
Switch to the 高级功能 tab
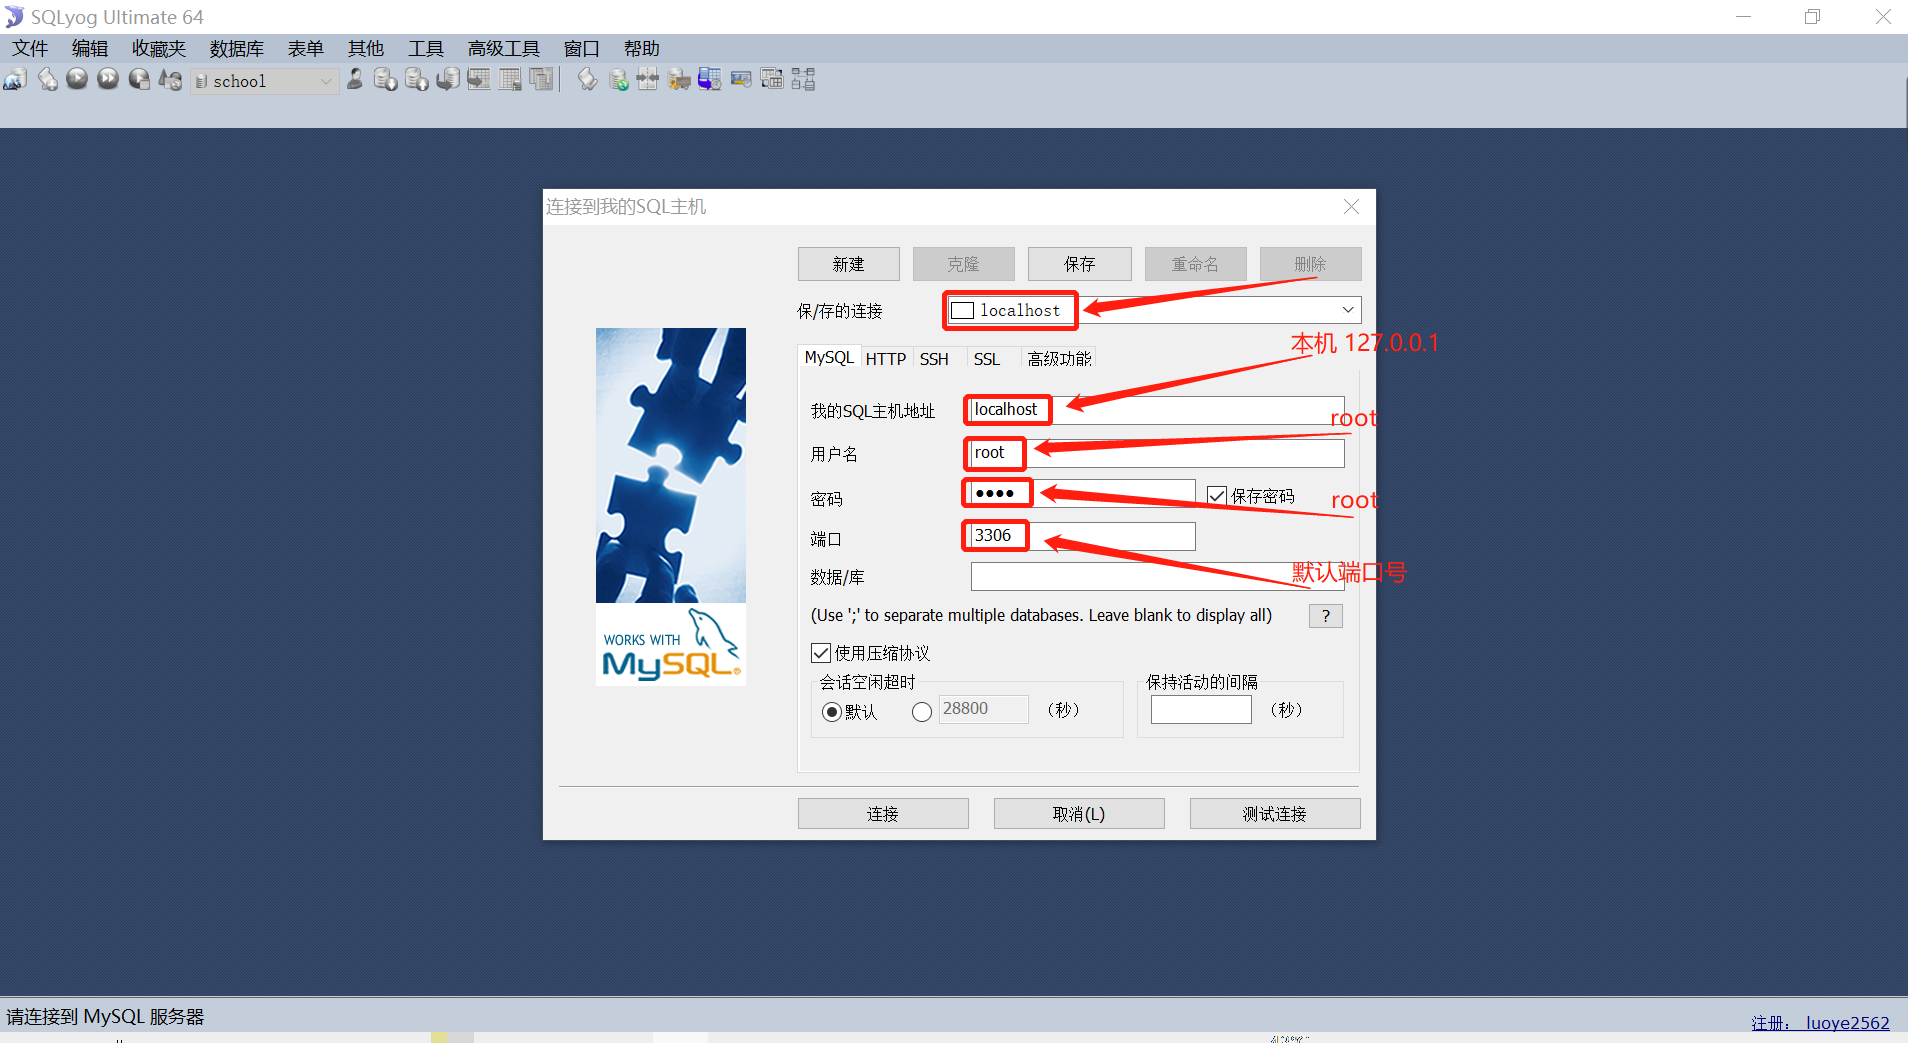[x=1060, y=359]
